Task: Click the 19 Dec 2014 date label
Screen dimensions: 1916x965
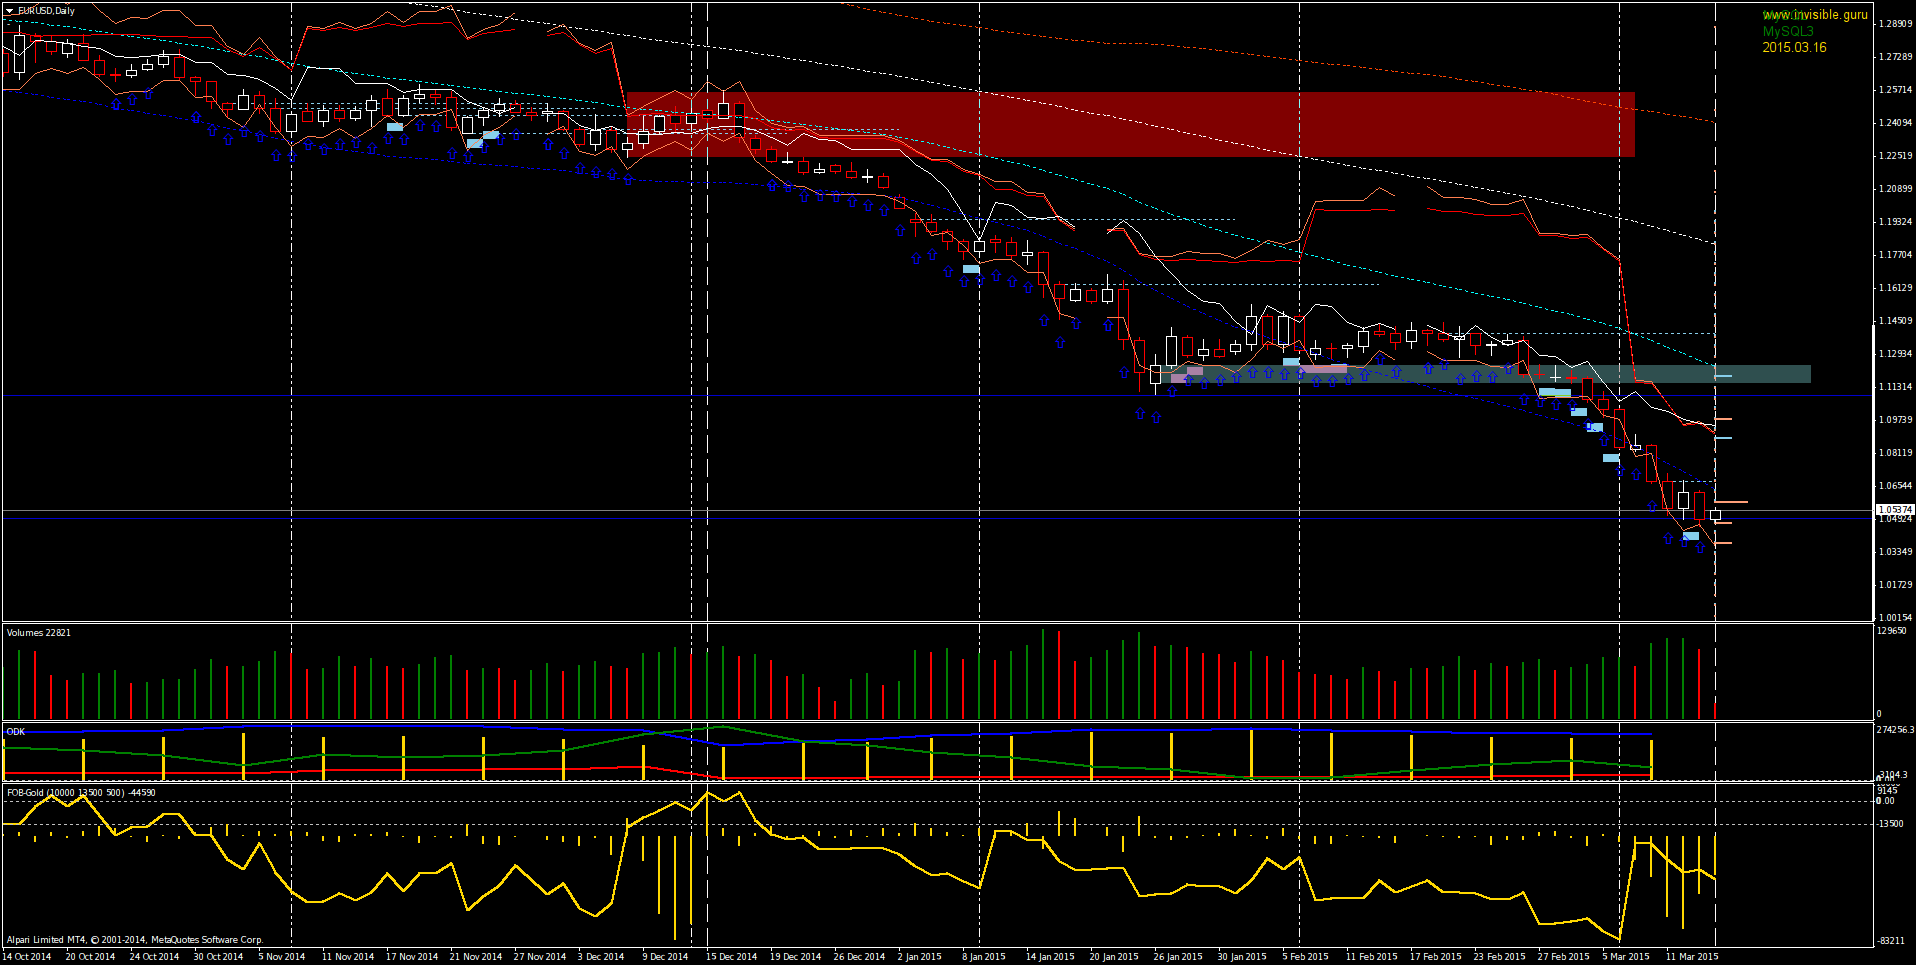Action: 795,957
